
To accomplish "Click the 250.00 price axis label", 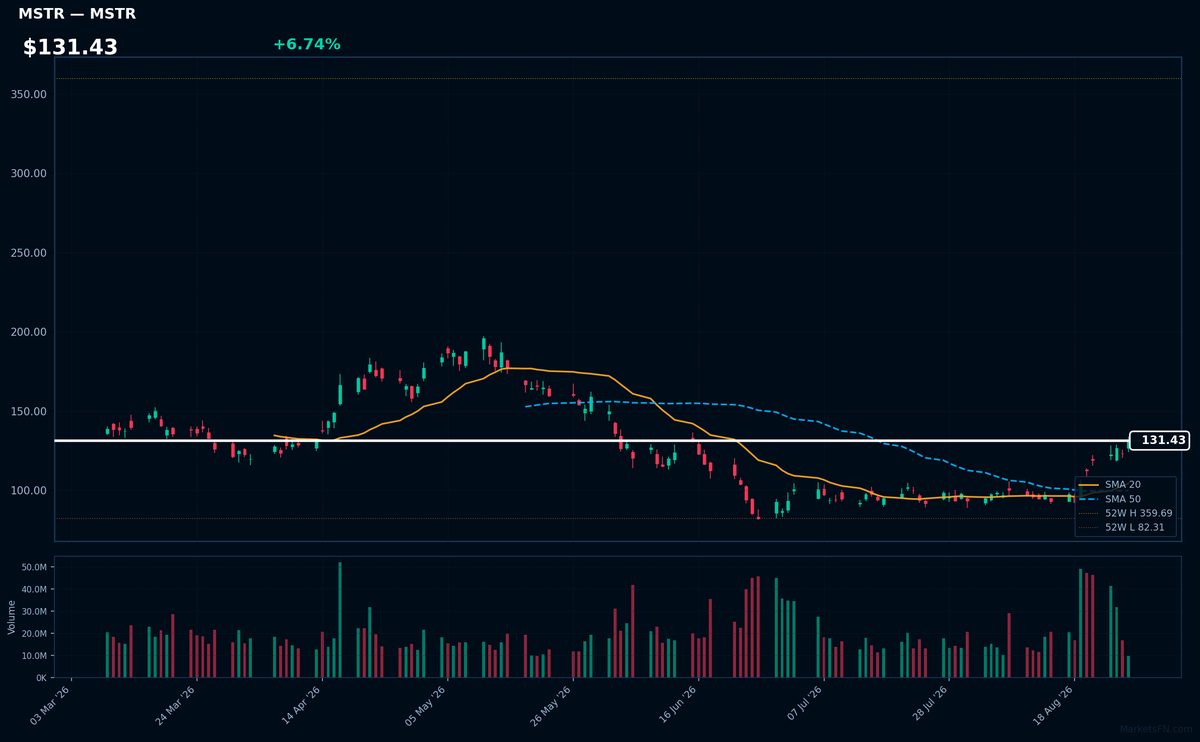I will pyautogui.click(x=29, y=253).
